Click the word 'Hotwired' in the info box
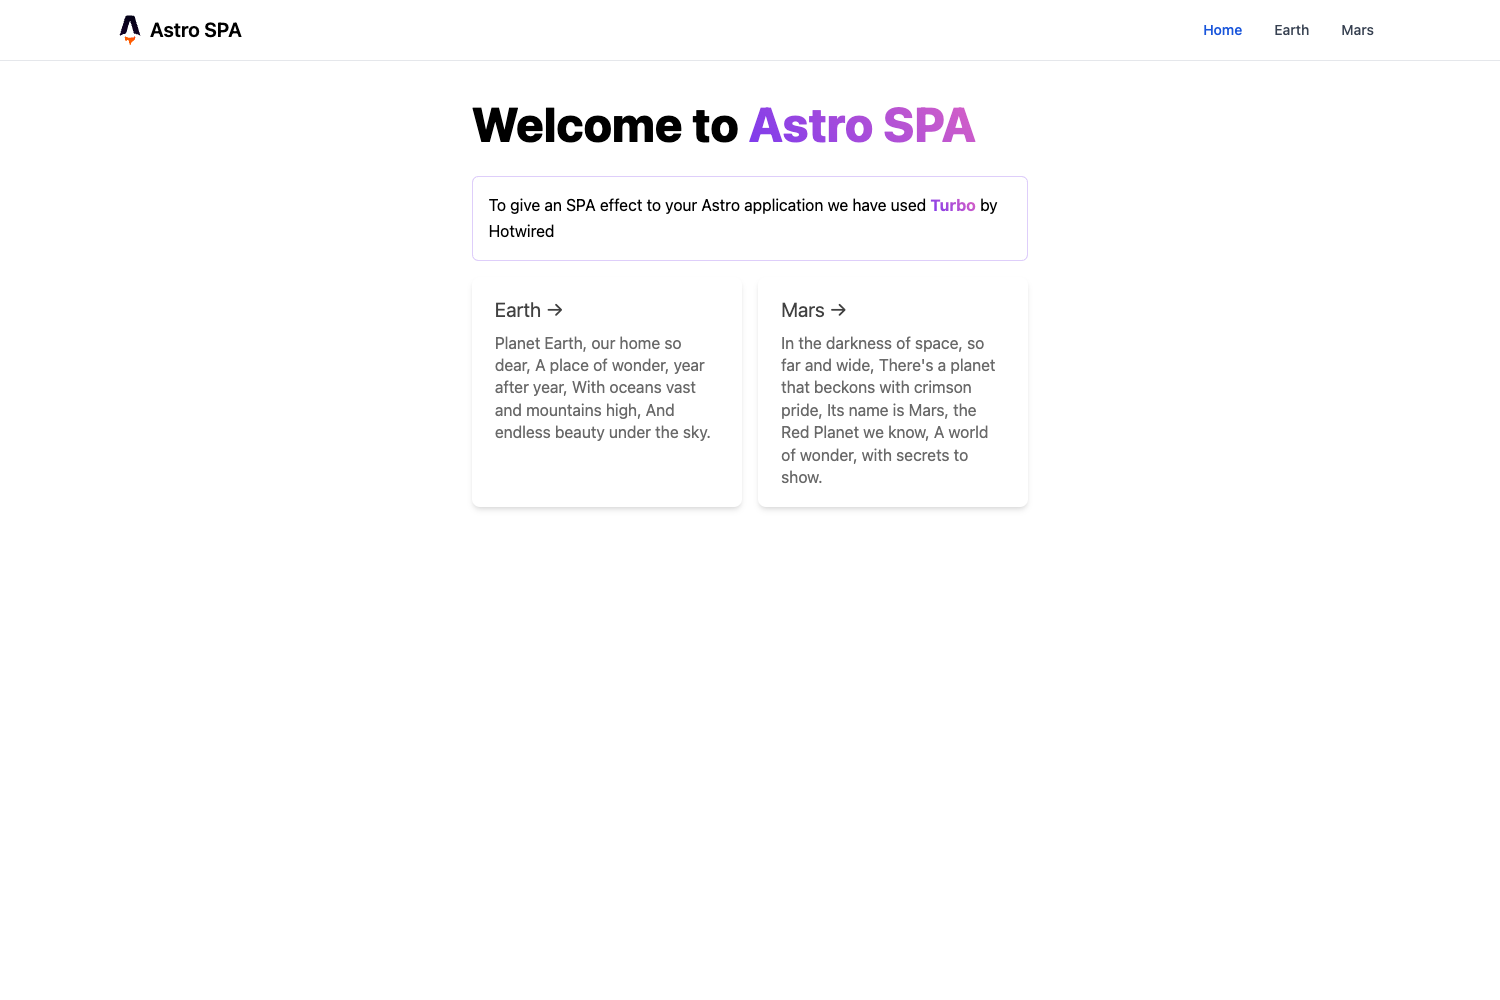The width and height of the screenshot is (1500, 1000). pos(521,231)
